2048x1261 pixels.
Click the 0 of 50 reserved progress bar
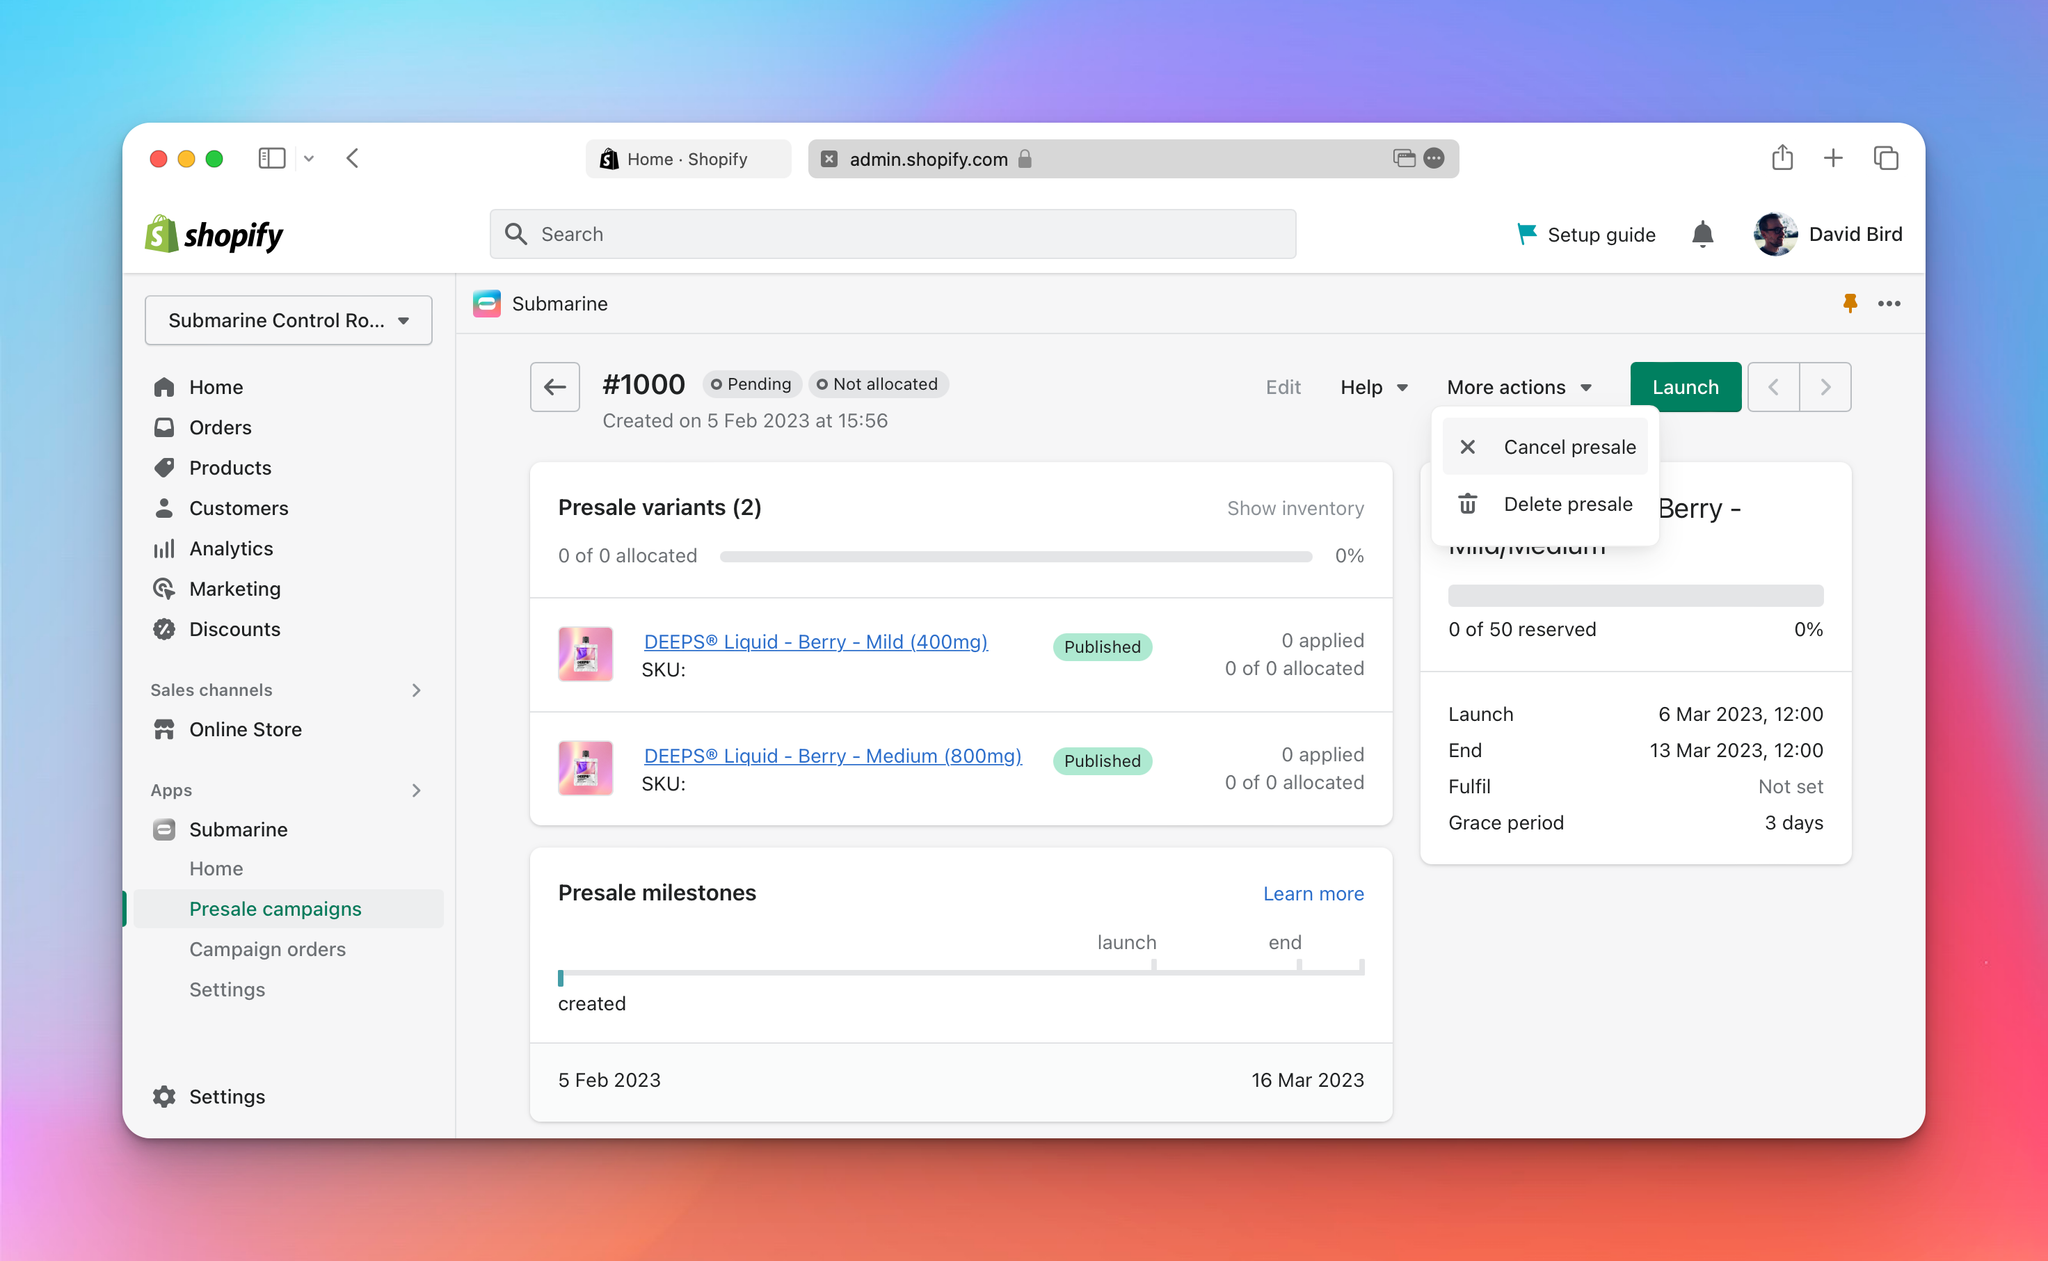point(1635,595)
